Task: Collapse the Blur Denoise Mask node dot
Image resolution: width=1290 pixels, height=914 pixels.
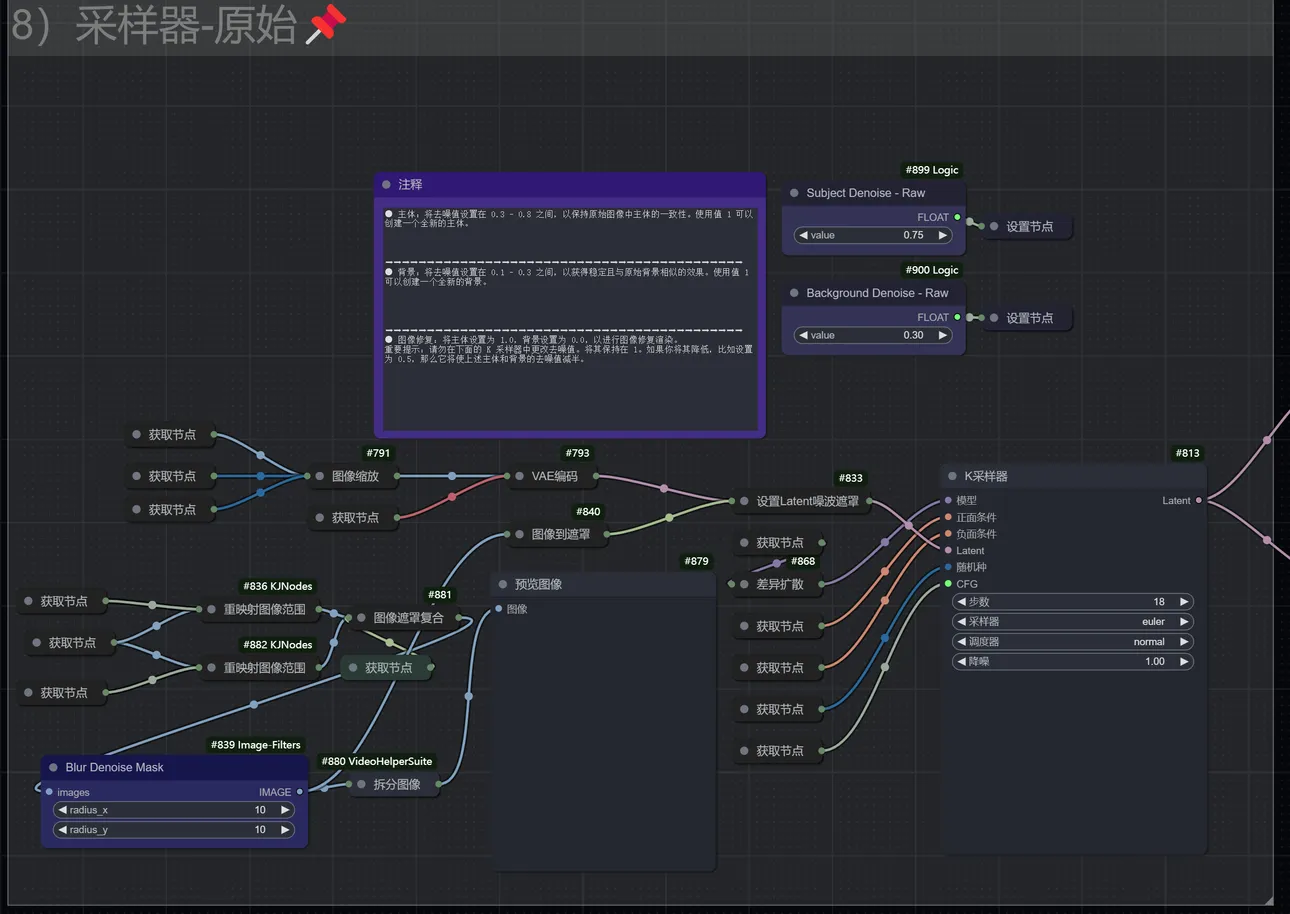Action: tap(54, 768)
